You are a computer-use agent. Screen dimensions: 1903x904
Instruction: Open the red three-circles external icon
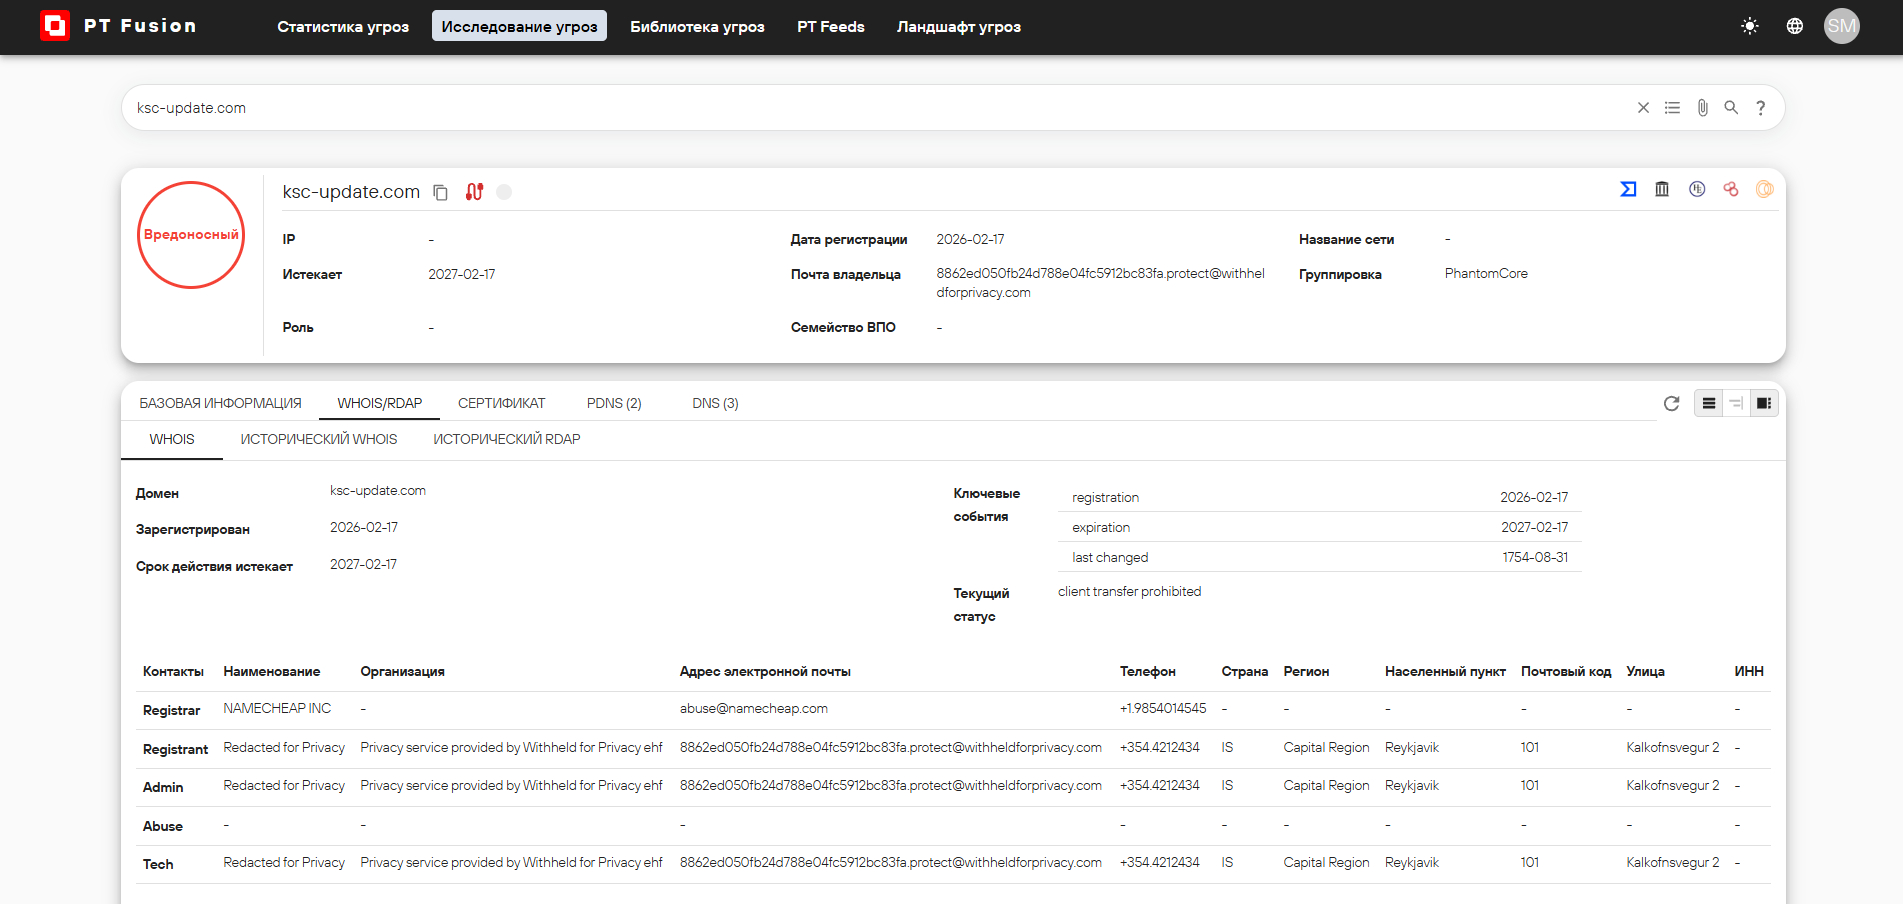[1731, 189]
